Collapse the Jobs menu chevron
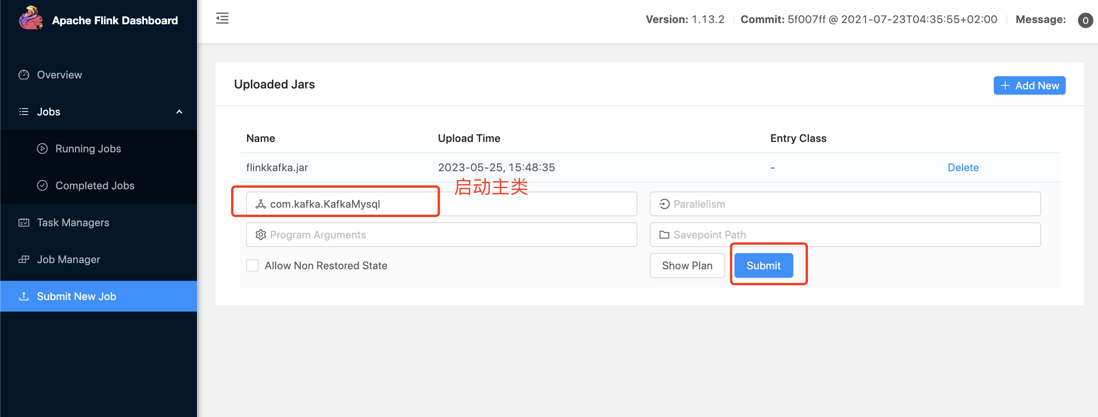This screenshot has height=417, width=1098. (x=179, y=112)
